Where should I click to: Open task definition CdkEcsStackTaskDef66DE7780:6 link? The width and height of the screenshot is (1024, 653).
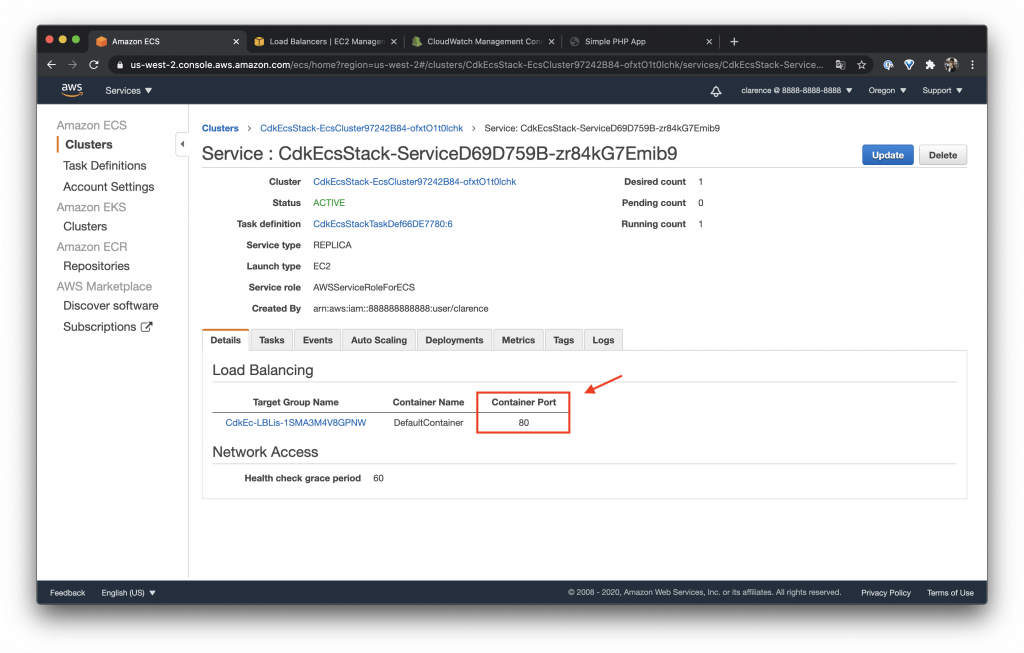(x=383, y=224)
